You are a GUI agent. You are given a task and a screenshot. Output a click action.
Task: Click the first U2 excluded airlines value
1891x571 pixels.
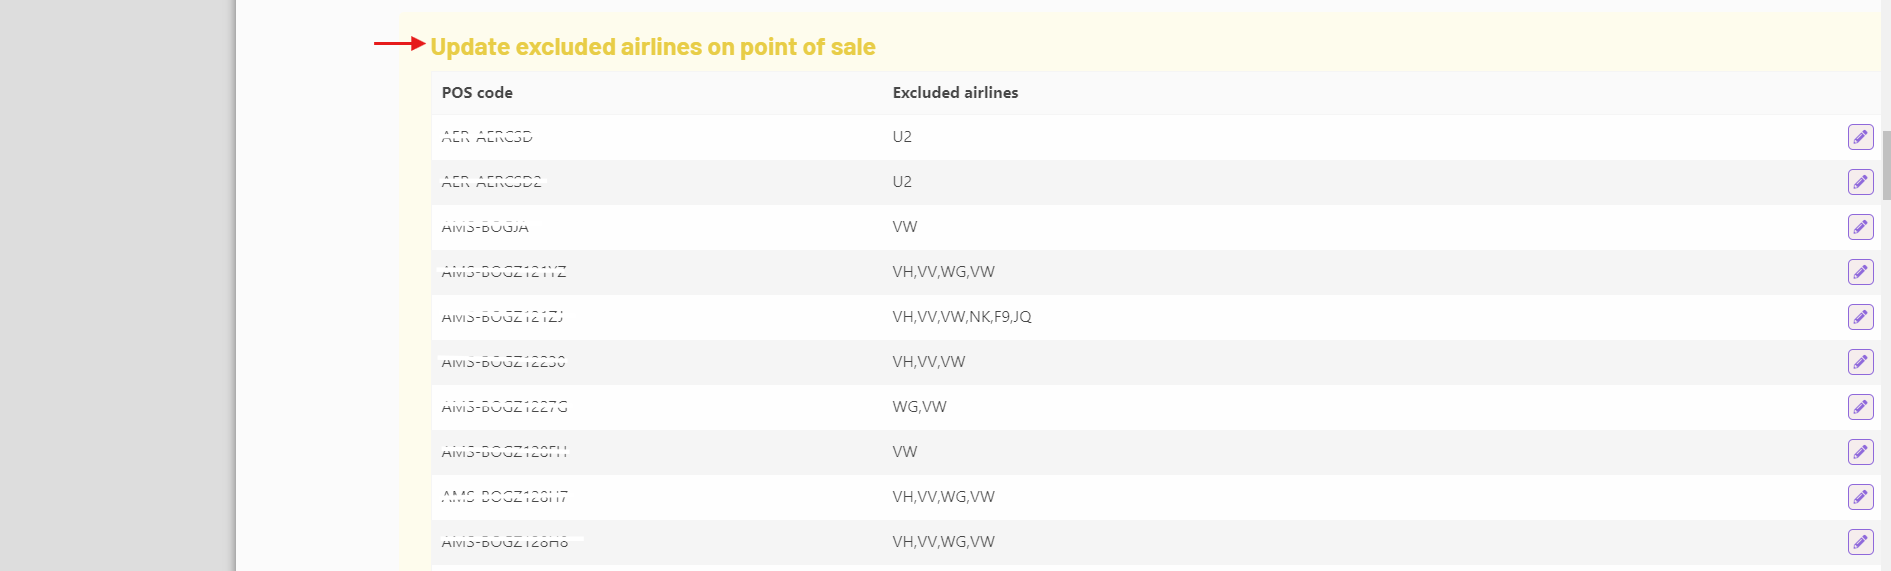[x=902, y=137]
